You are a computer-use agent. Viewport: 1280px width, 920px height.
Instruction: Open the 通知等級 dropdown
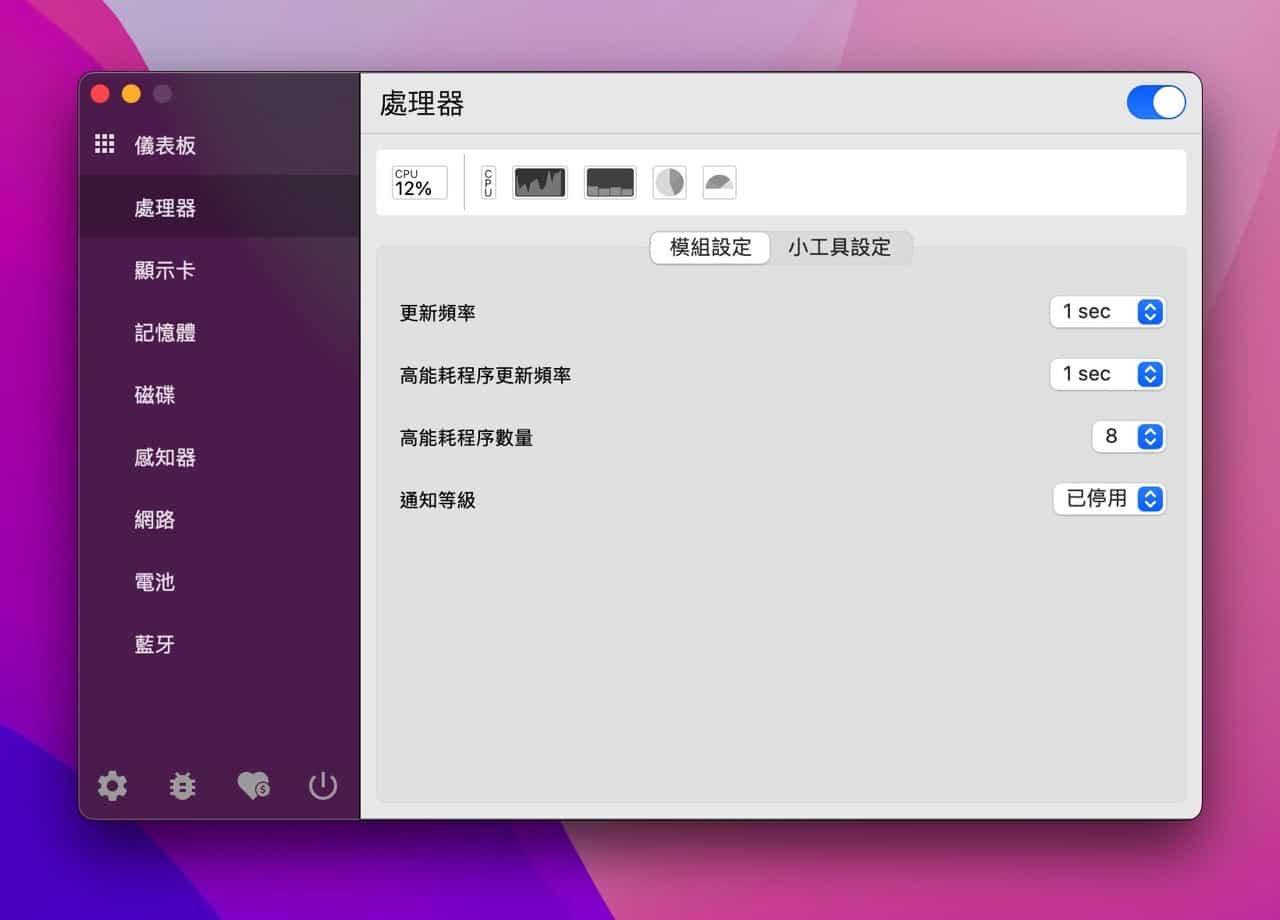(1110, 499)
